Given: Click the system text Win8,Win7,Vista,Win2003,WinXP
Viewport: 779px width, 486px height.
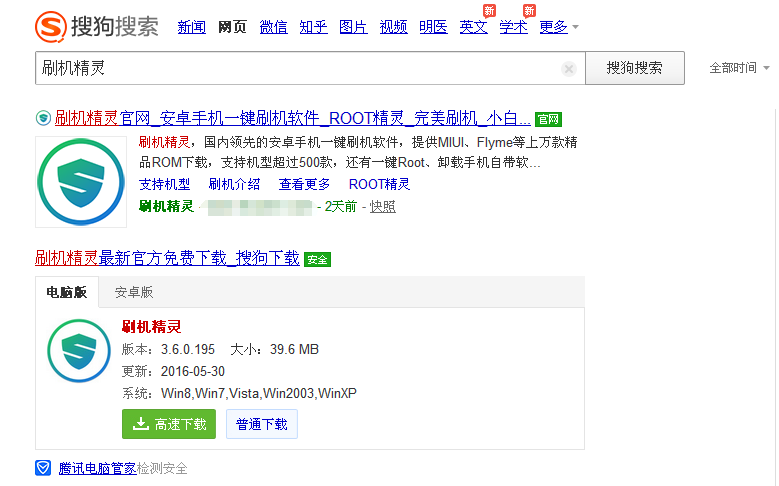Looking at the screenshot, I should tap(259, 393).
